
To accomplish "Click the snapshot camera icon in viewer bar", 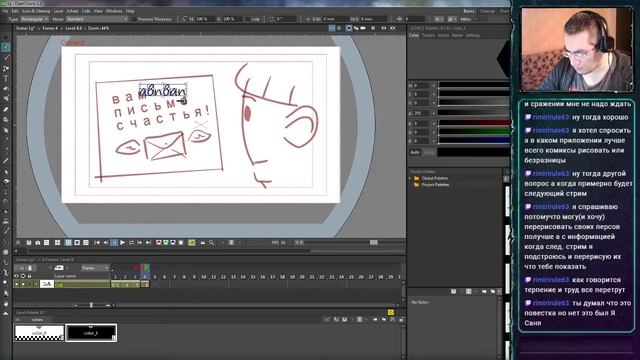I will tap(38, 242).
